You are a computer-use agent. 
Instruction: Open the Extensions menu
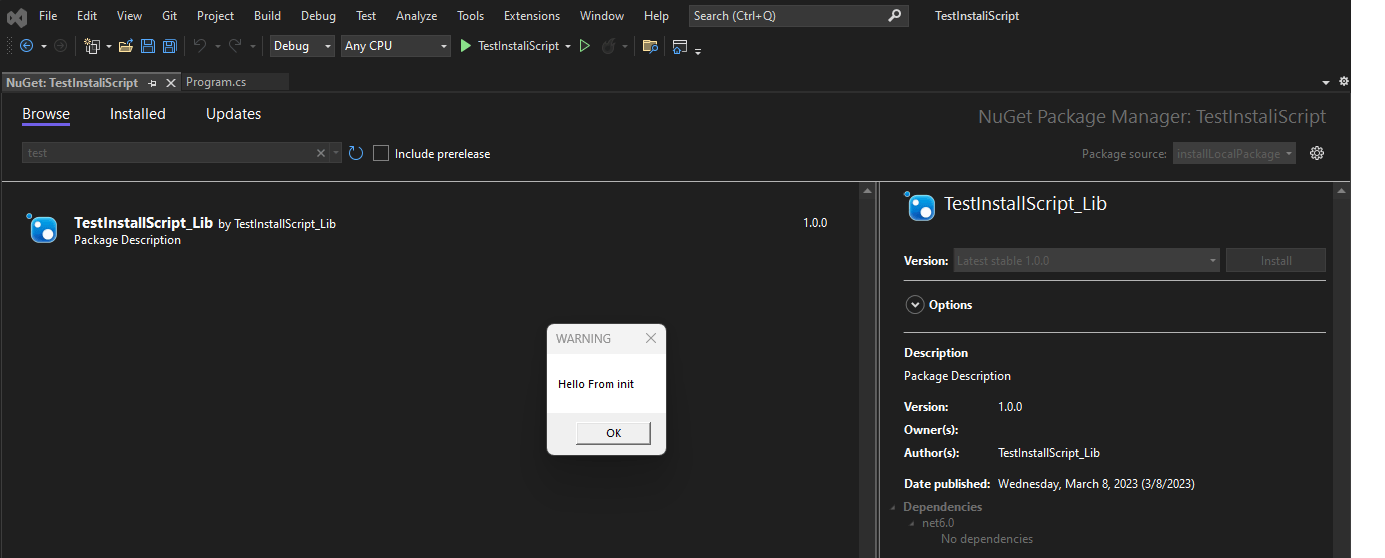pos(532,16)
